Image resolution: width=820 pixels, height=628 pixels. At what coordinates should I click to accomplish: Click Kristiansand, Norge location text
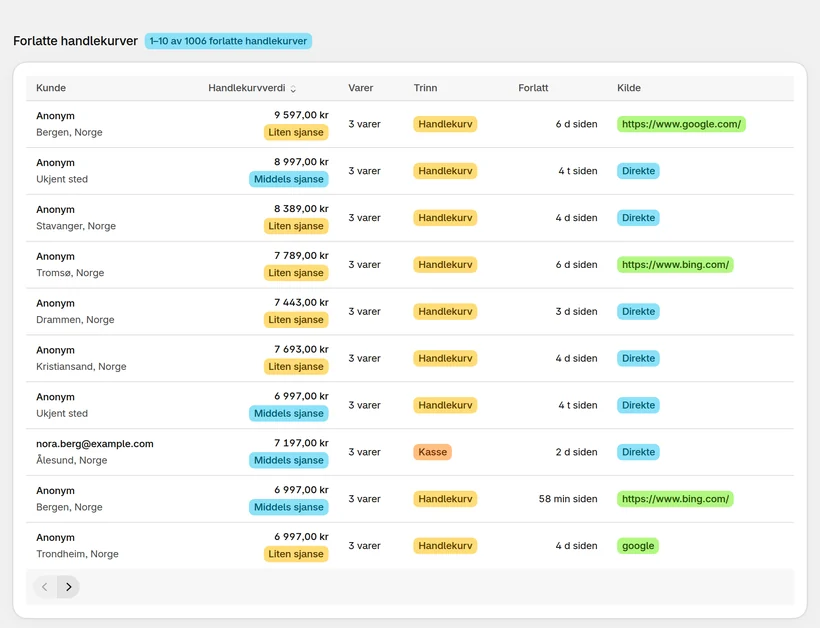click(x=81, y=367)
